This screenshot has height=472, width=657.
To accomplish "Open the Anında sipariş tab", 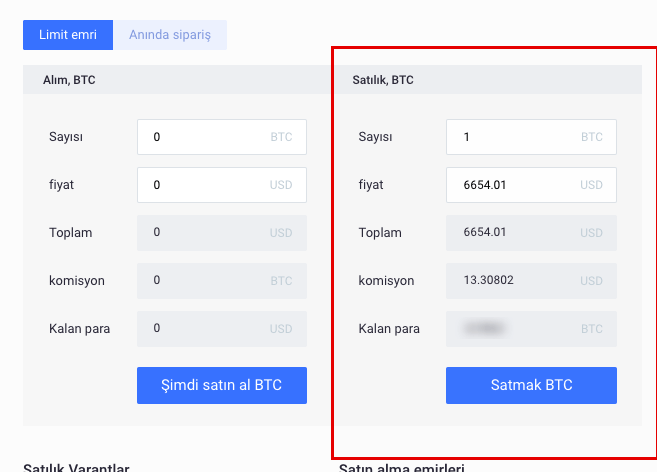I will coord(170,35).
